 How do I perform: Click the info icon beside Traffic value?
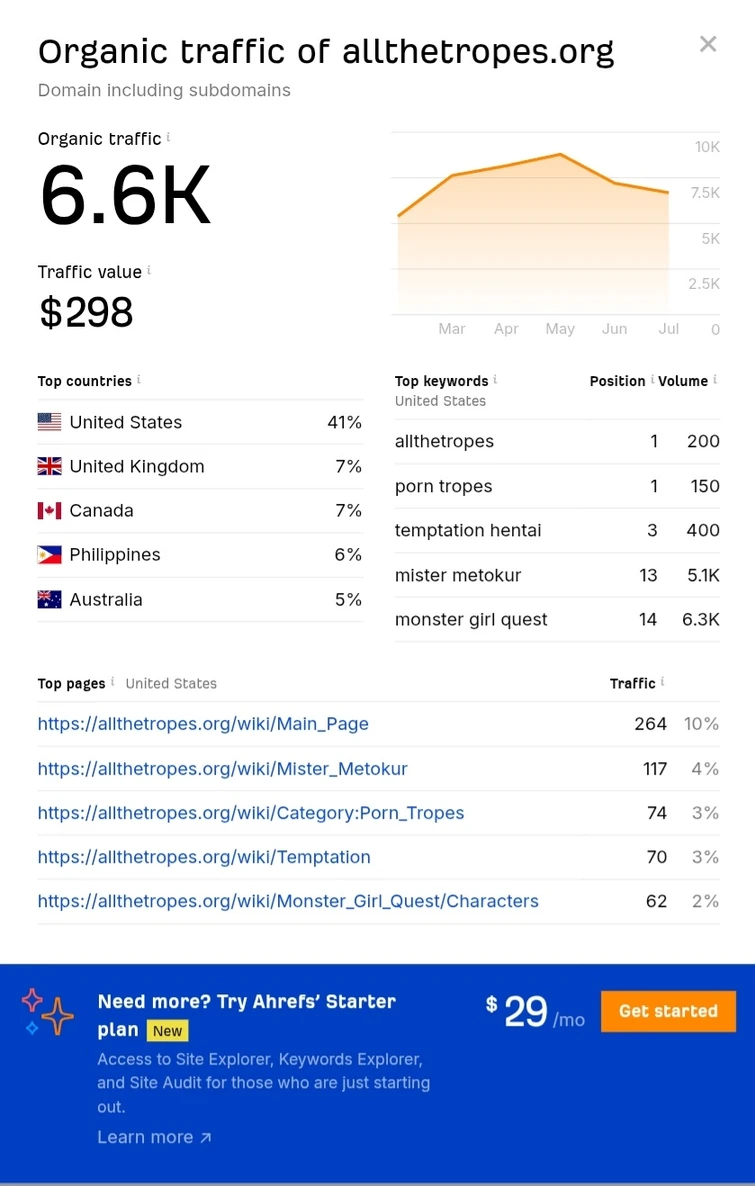(149, 270)
